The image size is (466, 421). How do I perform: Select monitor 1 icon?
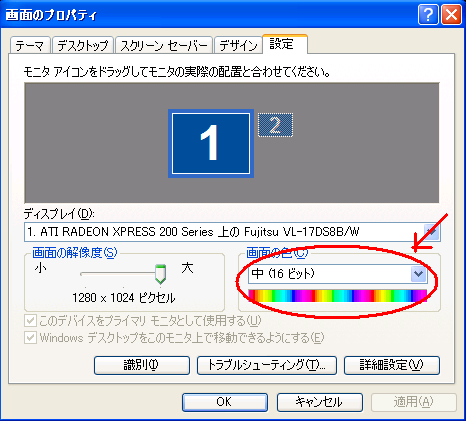point(211,143)
